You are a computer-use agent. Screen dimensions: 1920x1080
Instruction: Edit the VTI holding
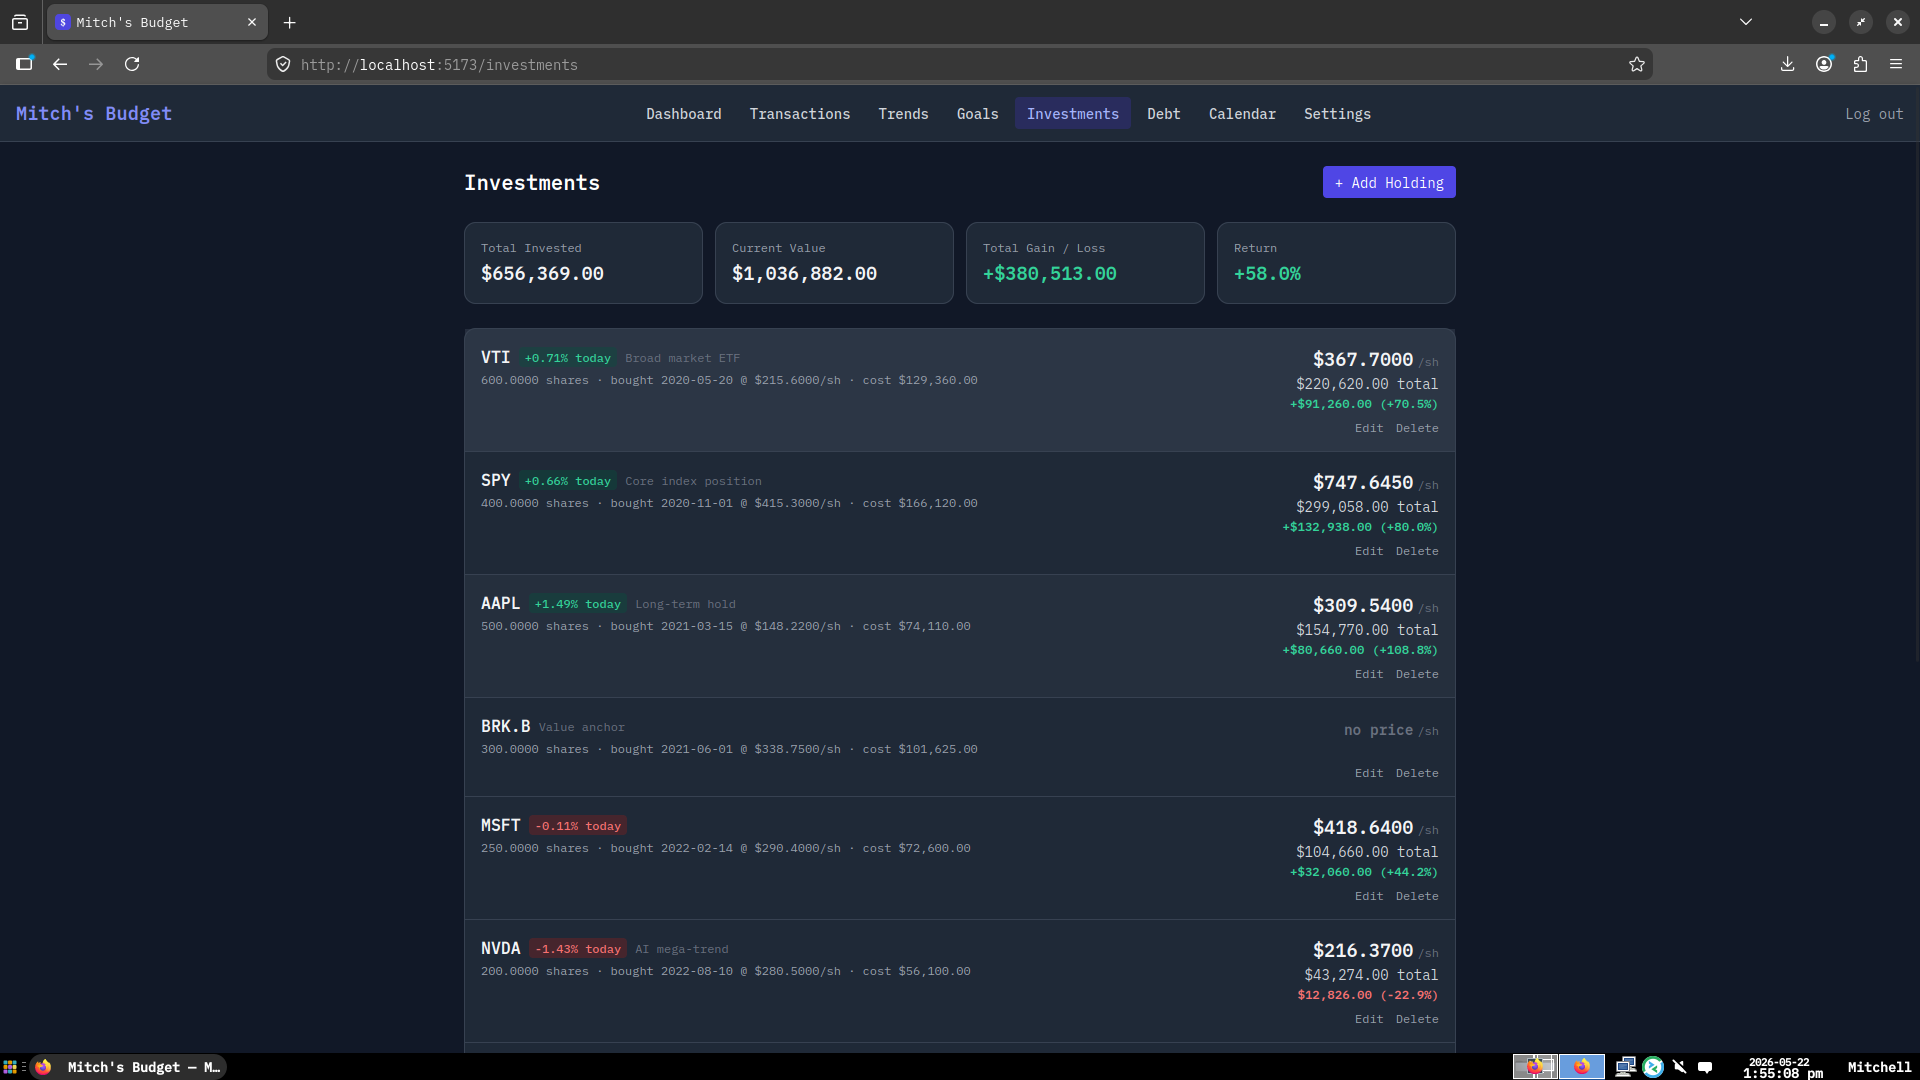click(x=1369, y=428)
